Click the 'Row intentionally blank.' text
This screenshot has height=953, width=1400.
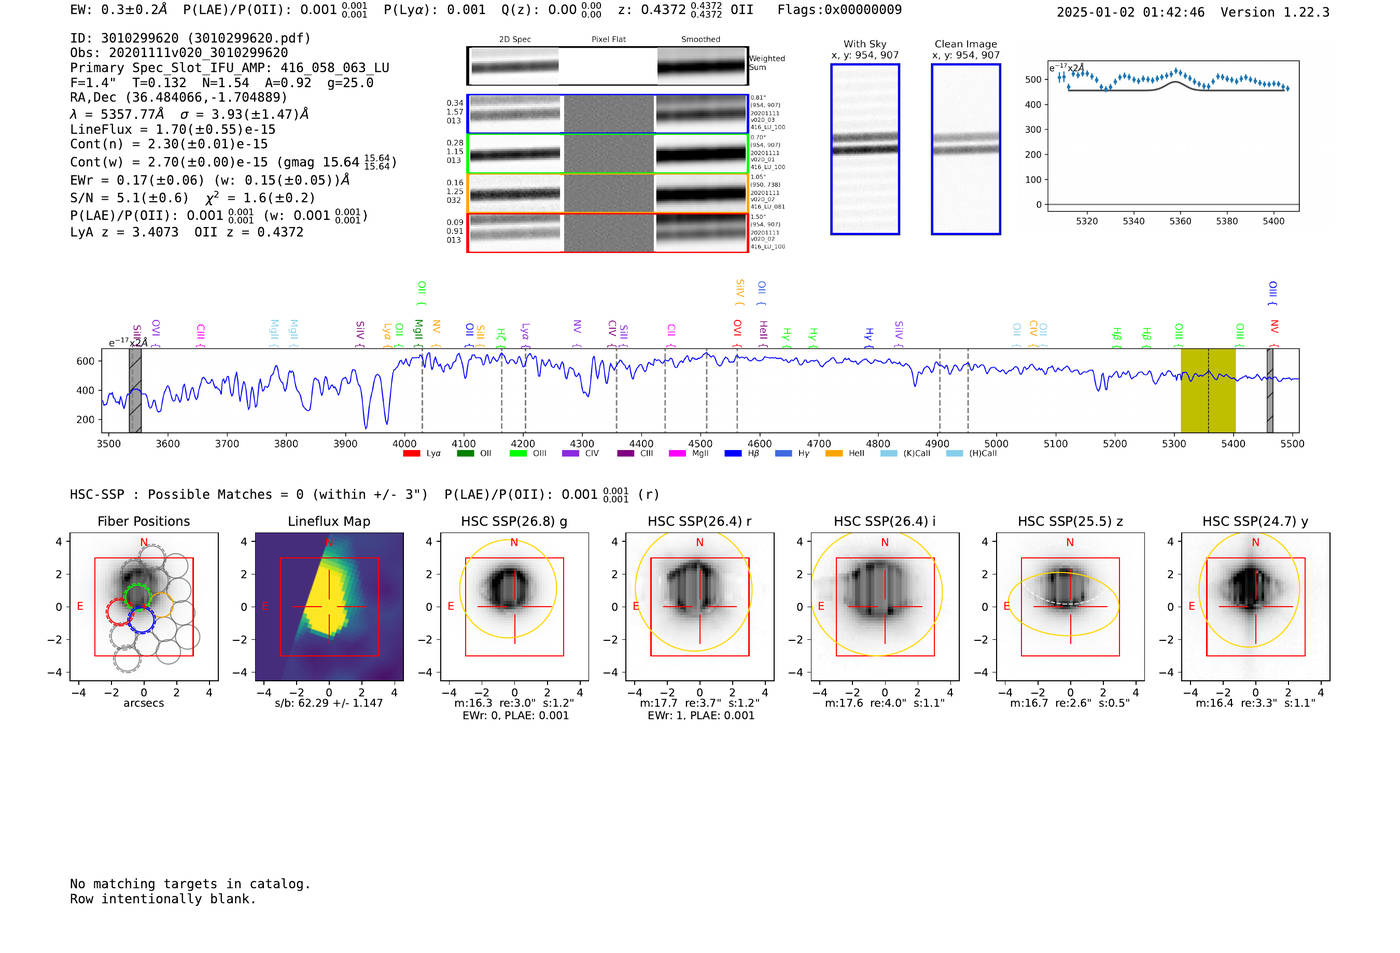pos(163,899)
